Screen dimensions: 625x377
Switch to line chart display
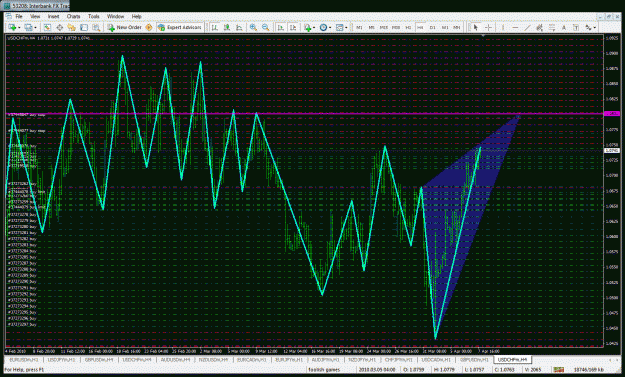239,27
